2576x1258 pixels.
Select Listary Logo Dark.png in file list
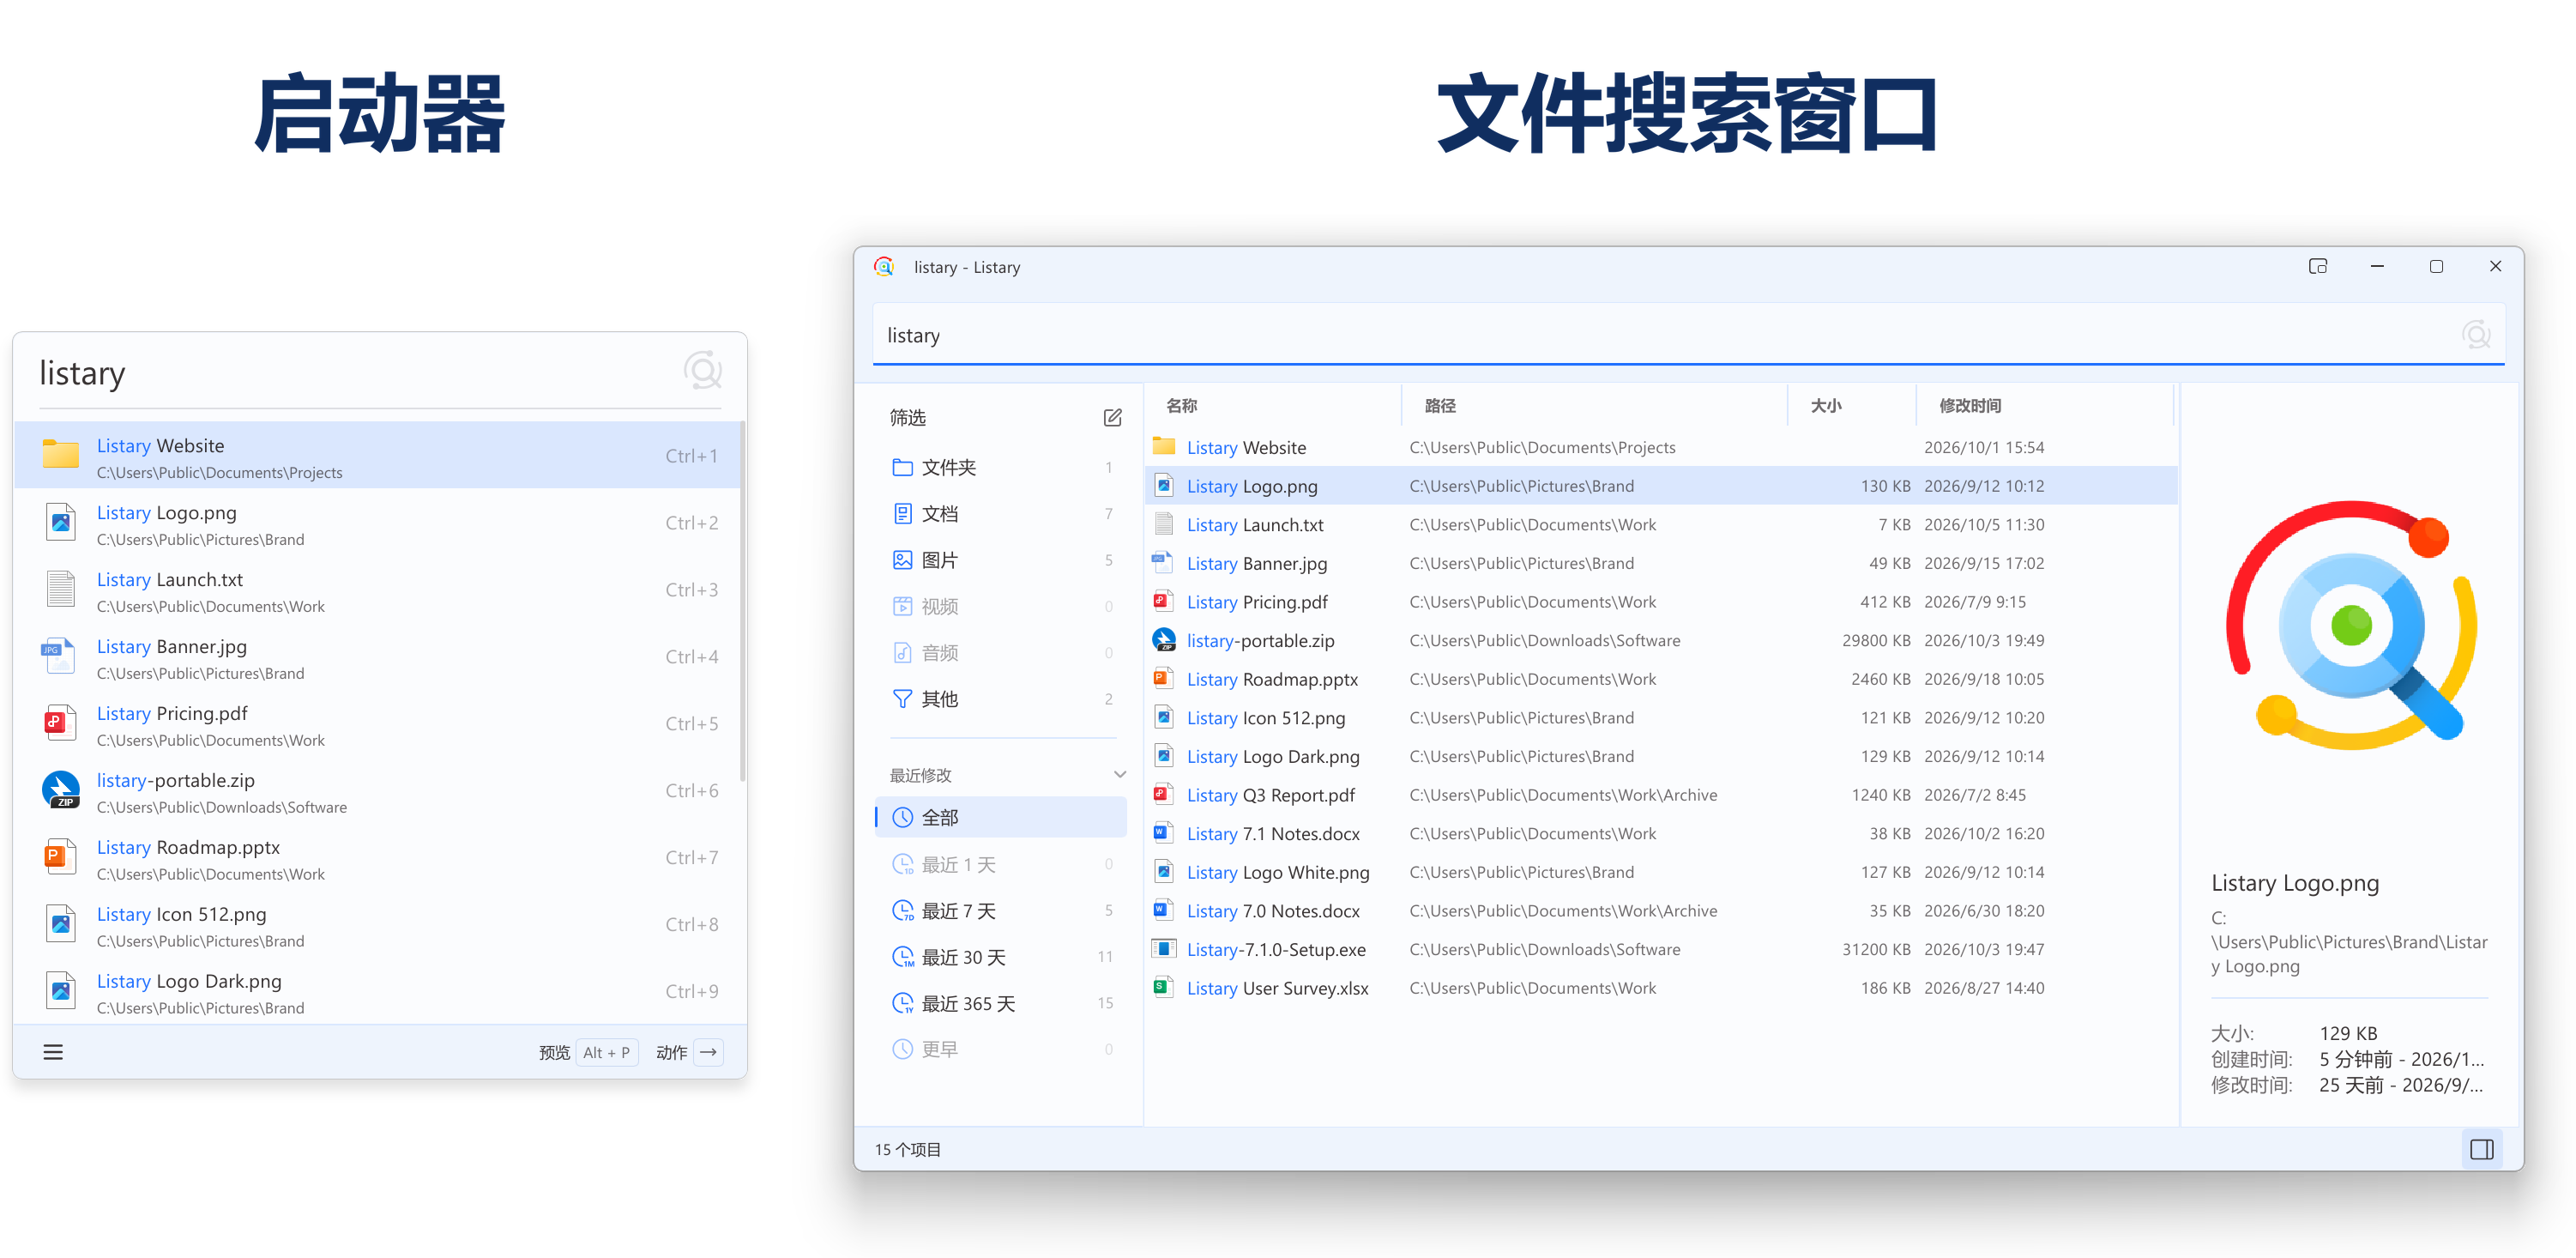pyautogui.click(x=1660, y=756)
